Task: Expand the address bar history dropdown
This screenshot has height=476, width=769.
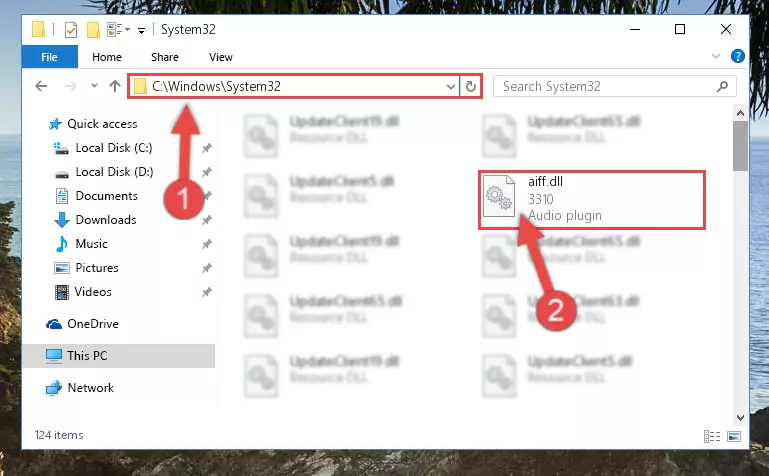Action: 451,87
